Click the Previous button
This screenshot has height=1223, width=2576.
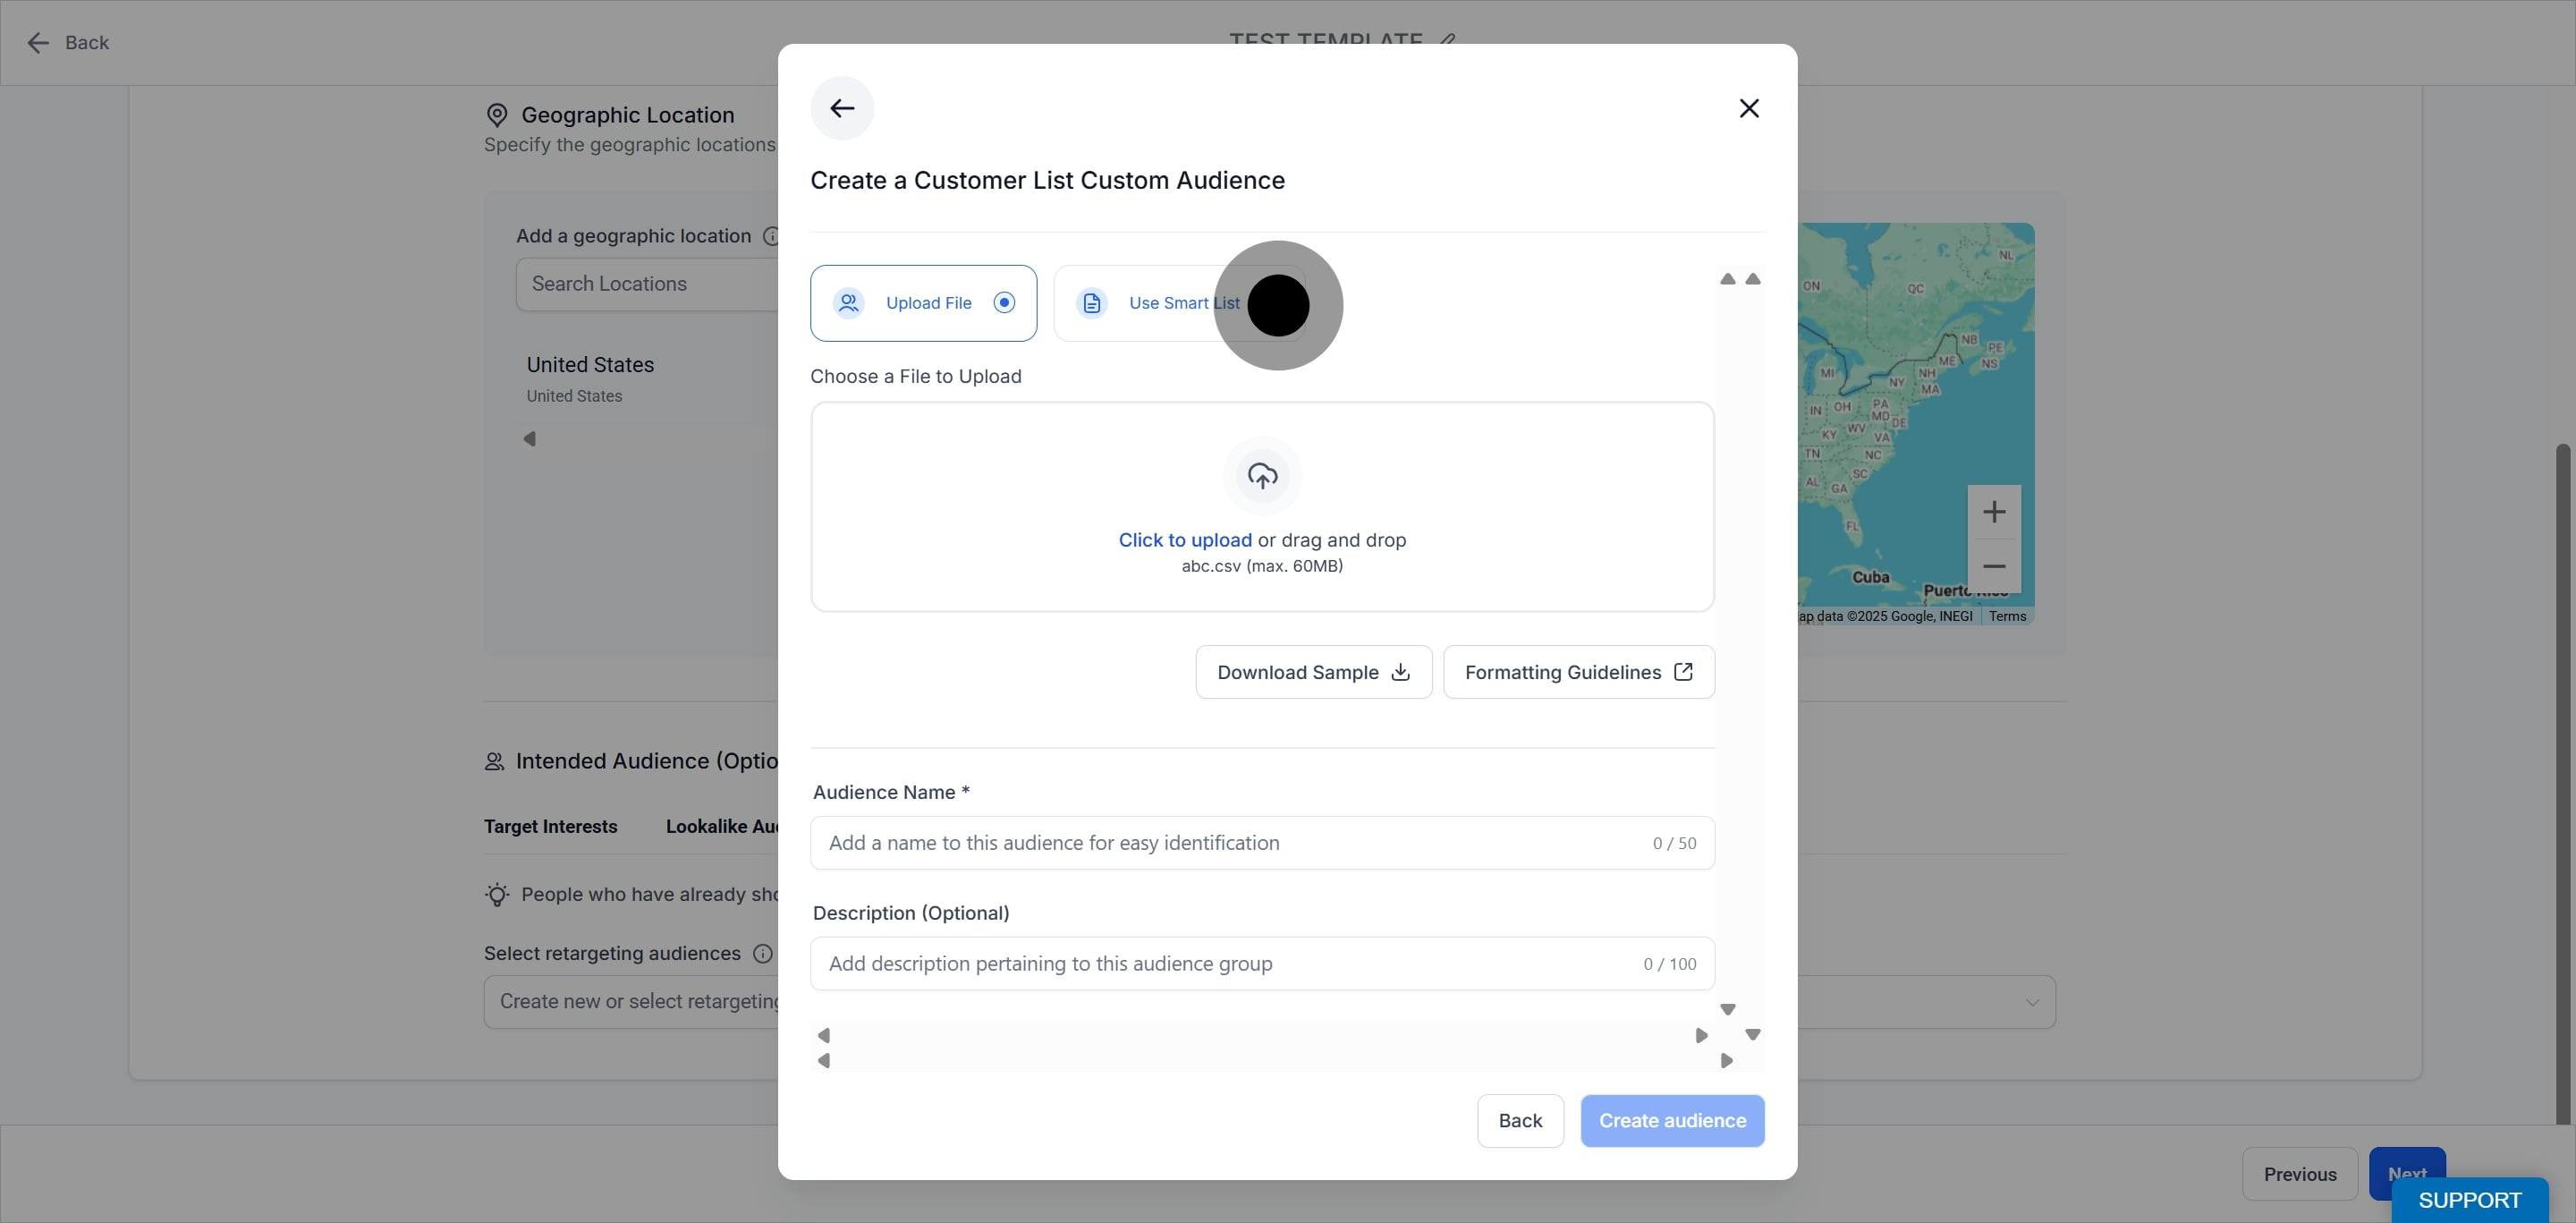2300,1174
